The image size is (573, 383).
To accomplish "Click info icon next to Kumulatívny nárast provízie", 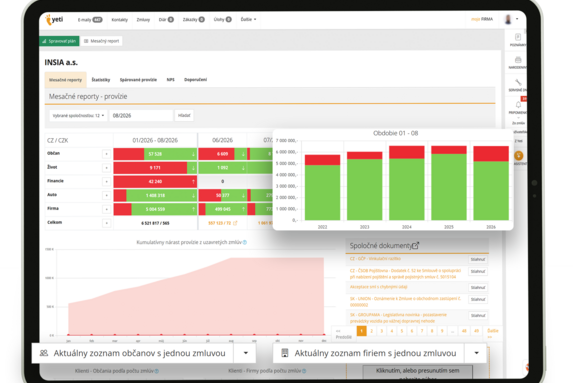I will (x=245, y=242).
